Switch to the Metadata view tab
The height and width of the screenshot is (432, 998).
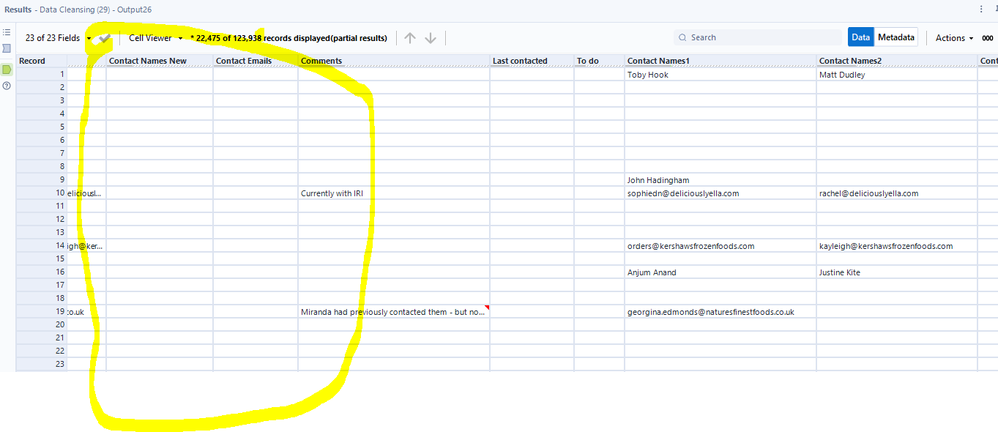point(896,38)
